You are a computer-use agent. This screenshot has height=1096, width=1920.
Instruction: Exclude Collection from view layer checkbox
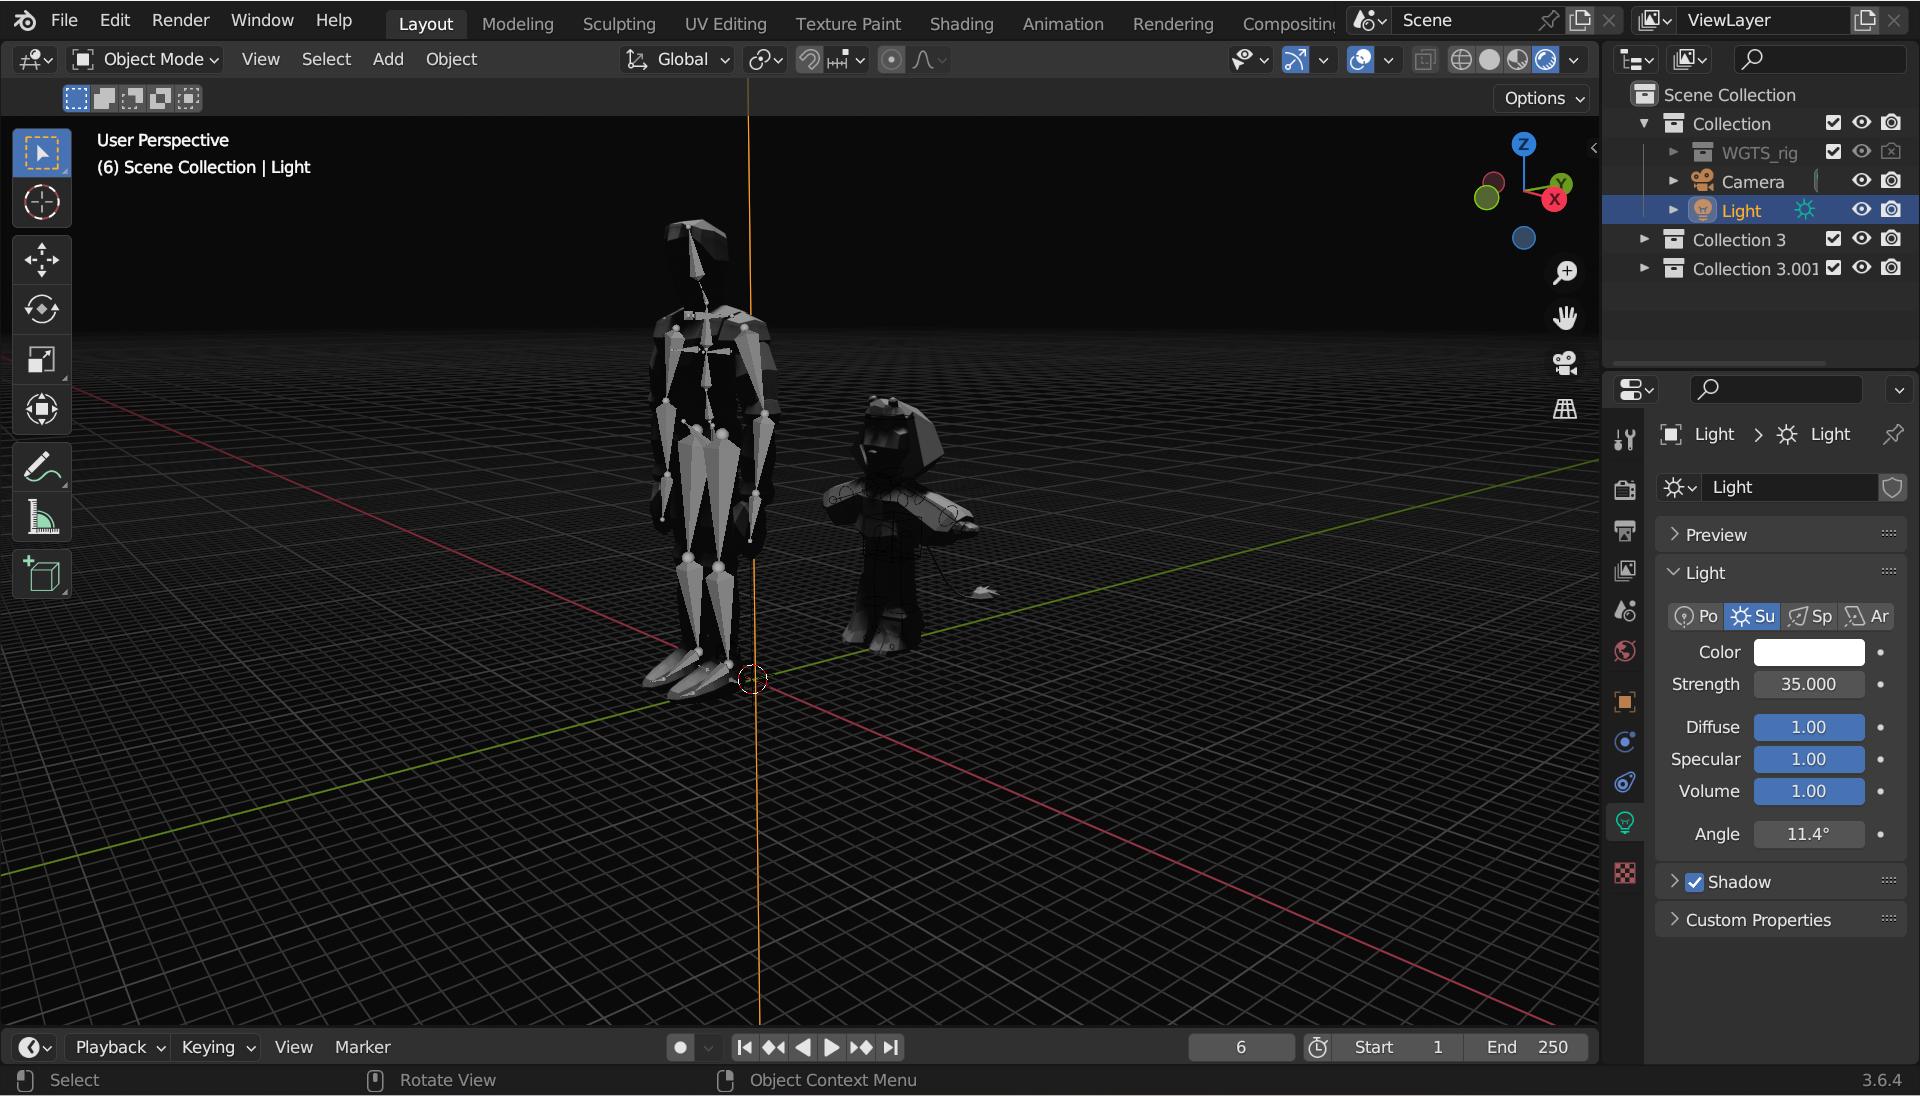(1833, 123)
